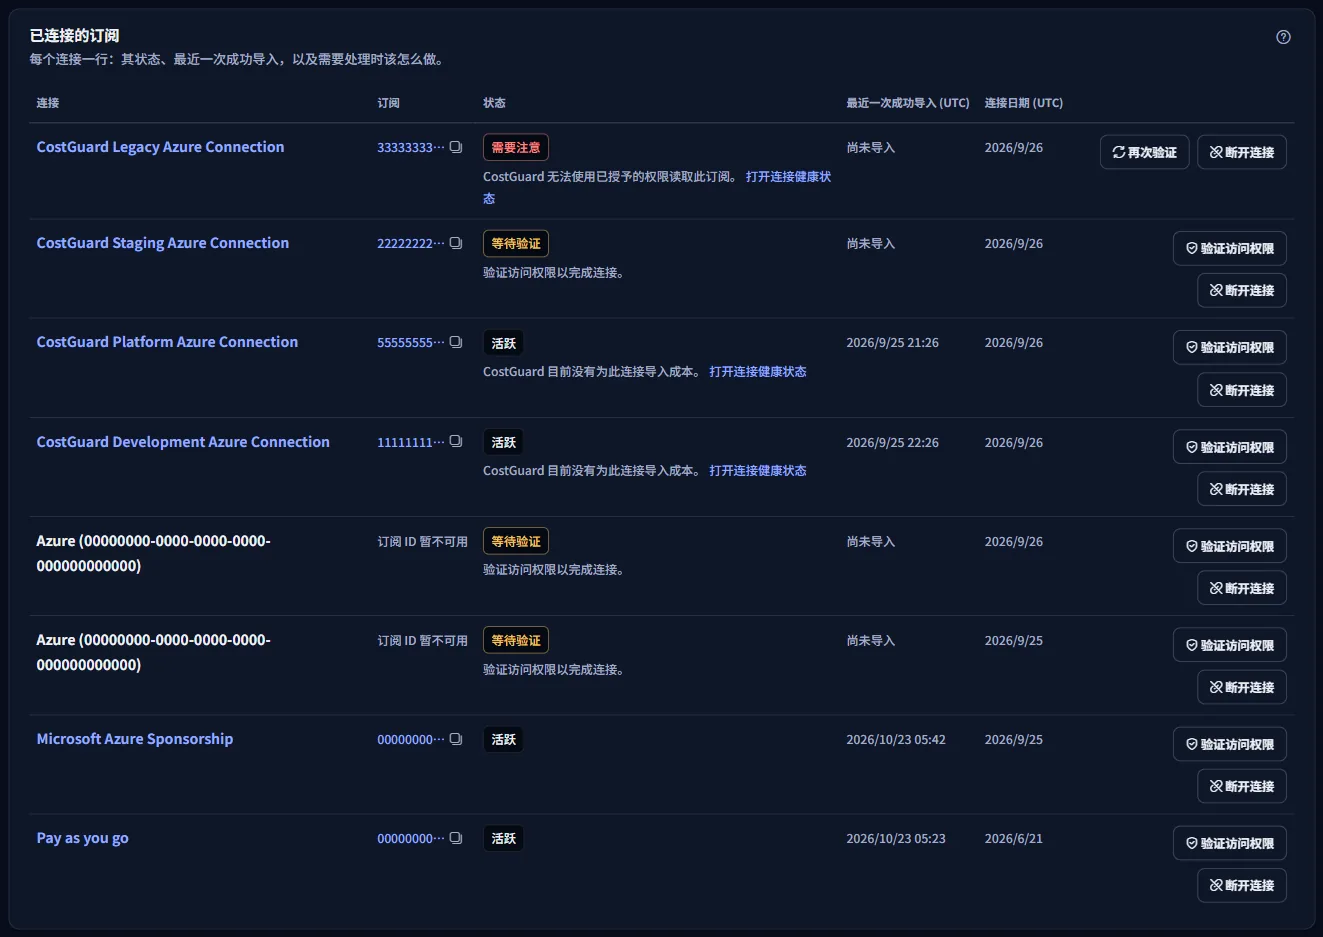Click 再次验证 for the Legacy Azure Connection
The image size is (1323, 937).
click(1144, 152)
